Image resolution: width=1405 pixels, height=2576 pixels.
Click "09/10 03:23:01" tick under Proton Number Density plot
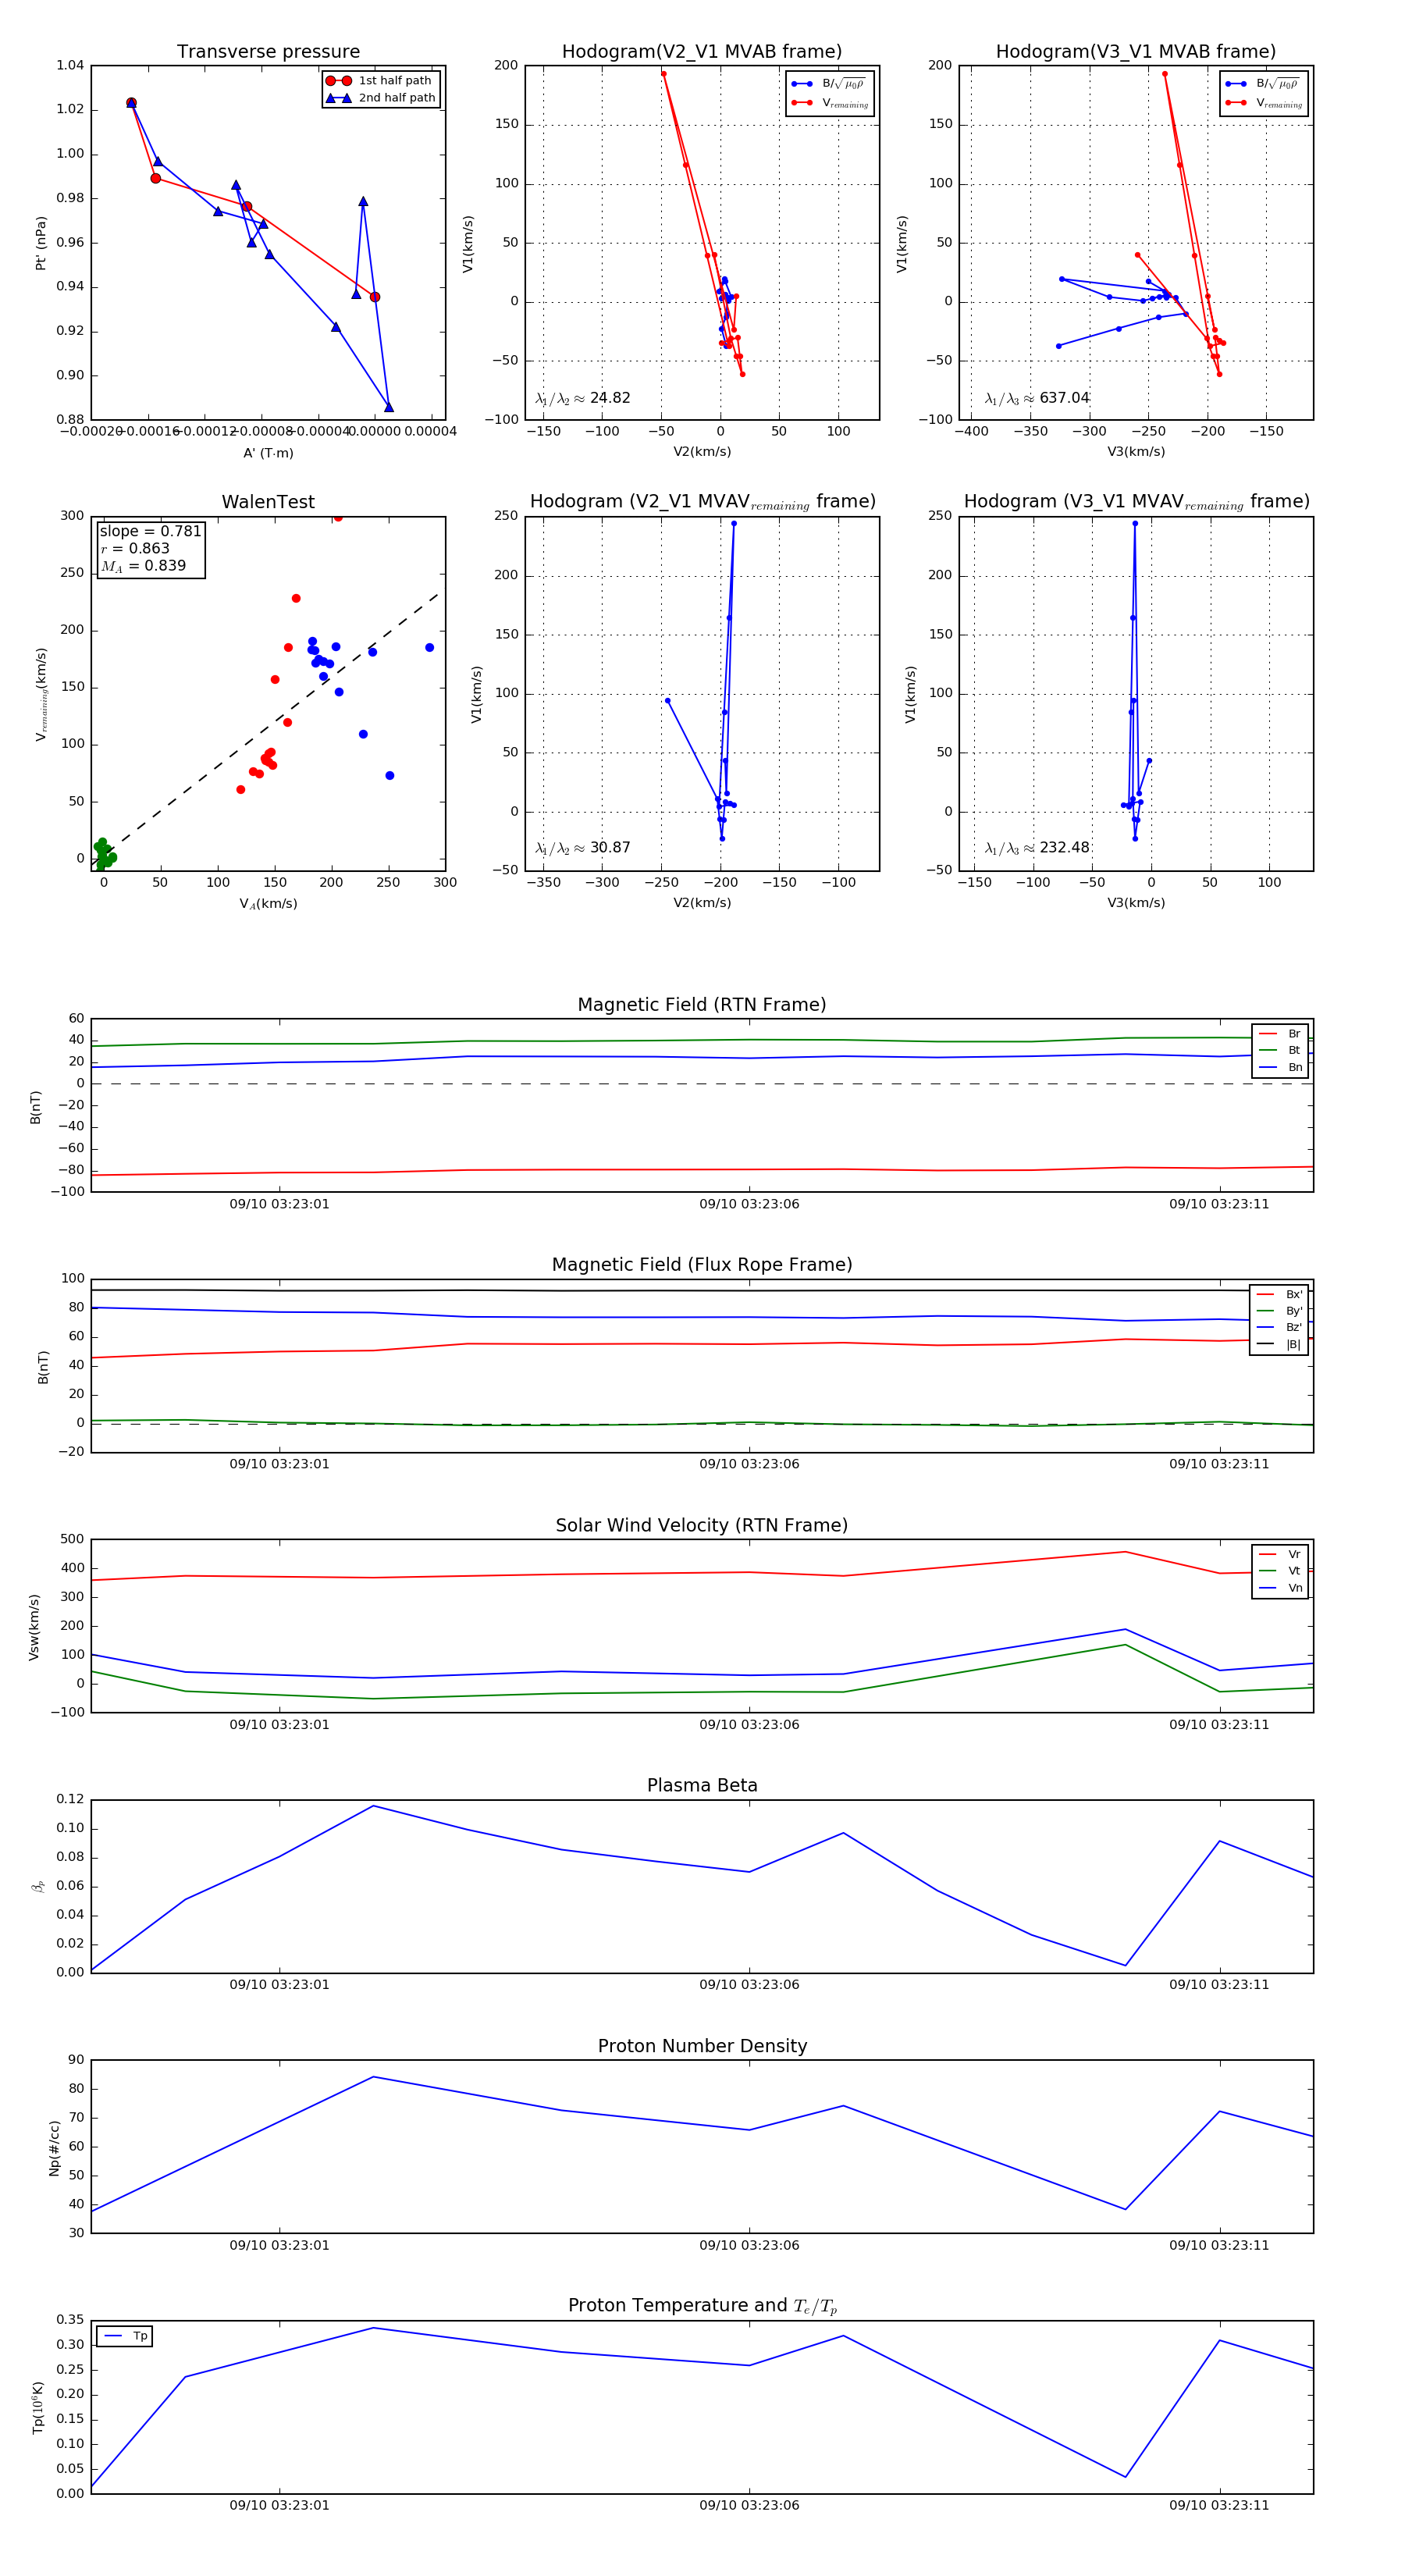279,2245
